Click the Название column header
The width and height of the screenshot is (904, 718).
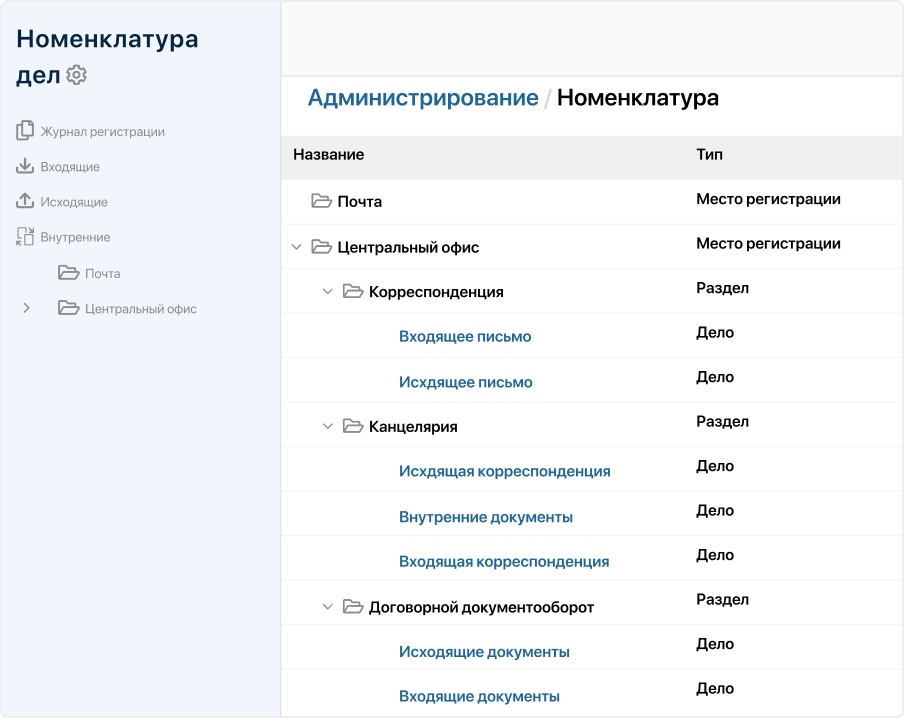[x=322, y=155]
